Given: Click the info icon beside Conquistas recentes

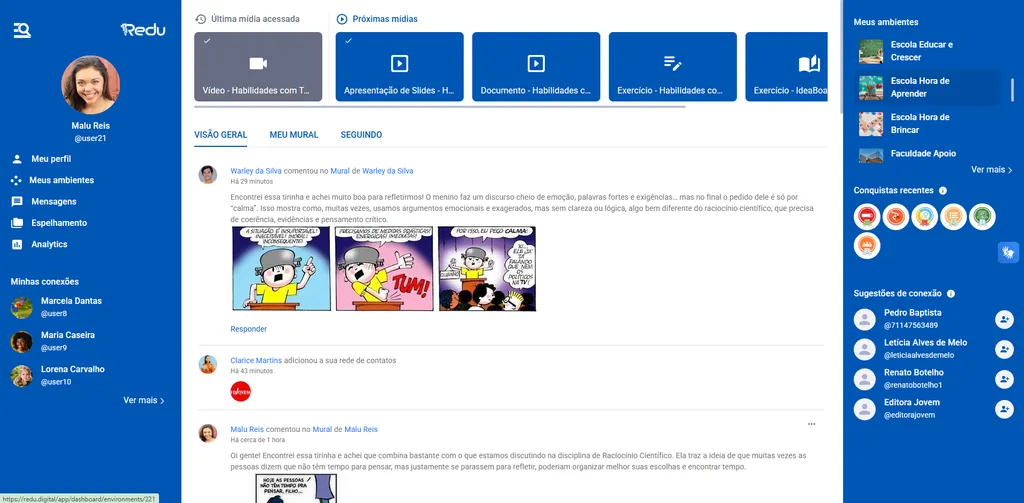Looking at the screenshot, I should tap(943, 190).
